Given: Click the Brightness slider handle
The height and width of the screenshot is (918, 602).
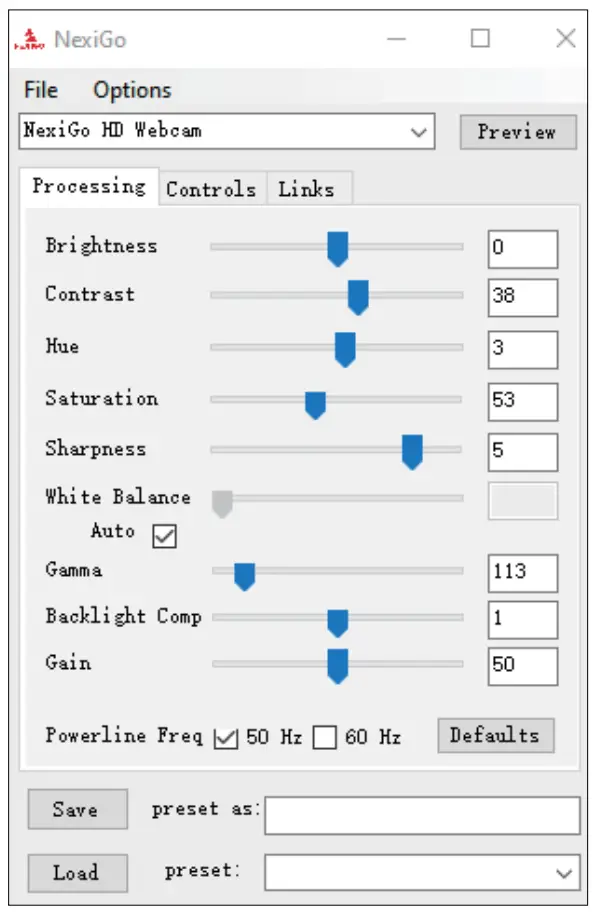Looking at the screenshot, I should (x=337, y=247).
